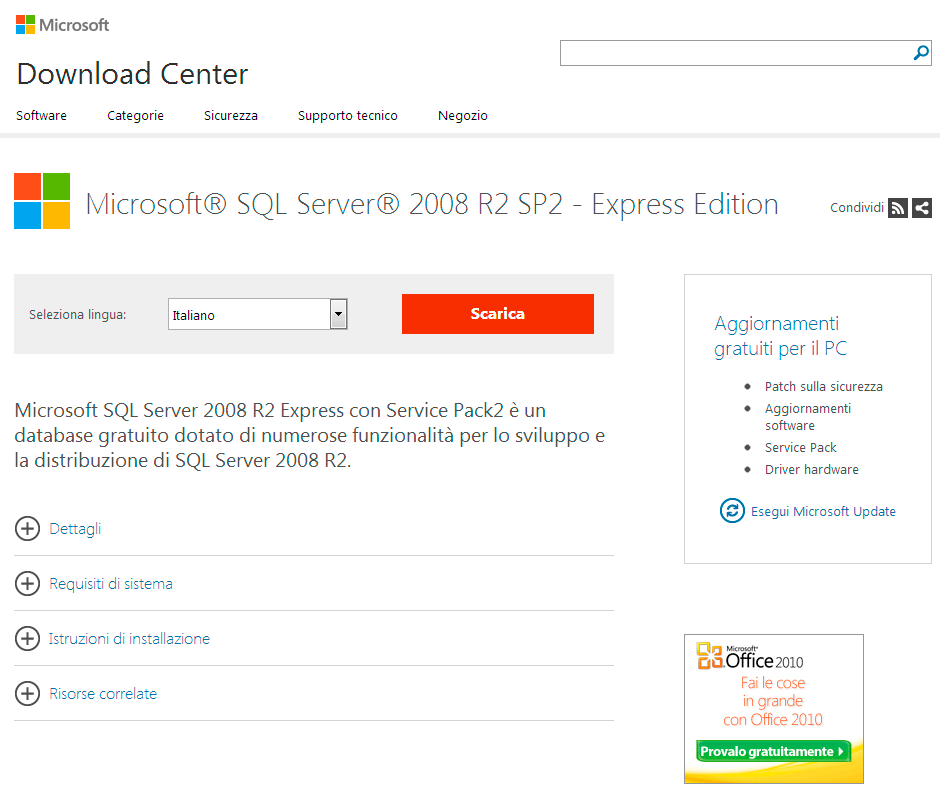The width and height of the screenshot is (940, 804).
Task: Expand Requisiti di sistema plus icon
Action: coord(27,583)
